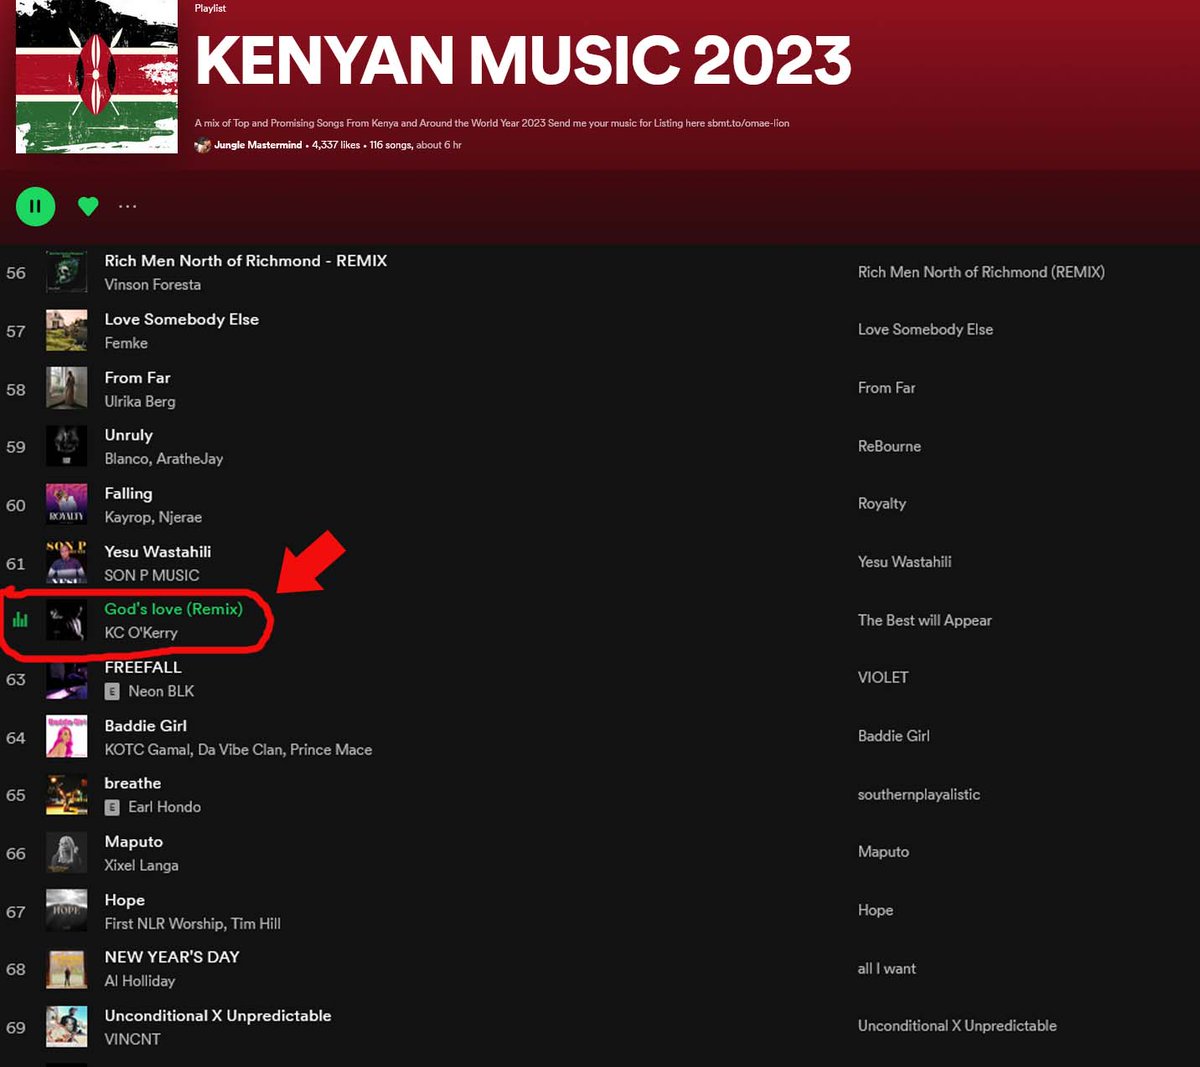1200x1067 pixels.
Task: Open artist Xixel Langa
Action: pyautogui.click(x=142, y=865)
